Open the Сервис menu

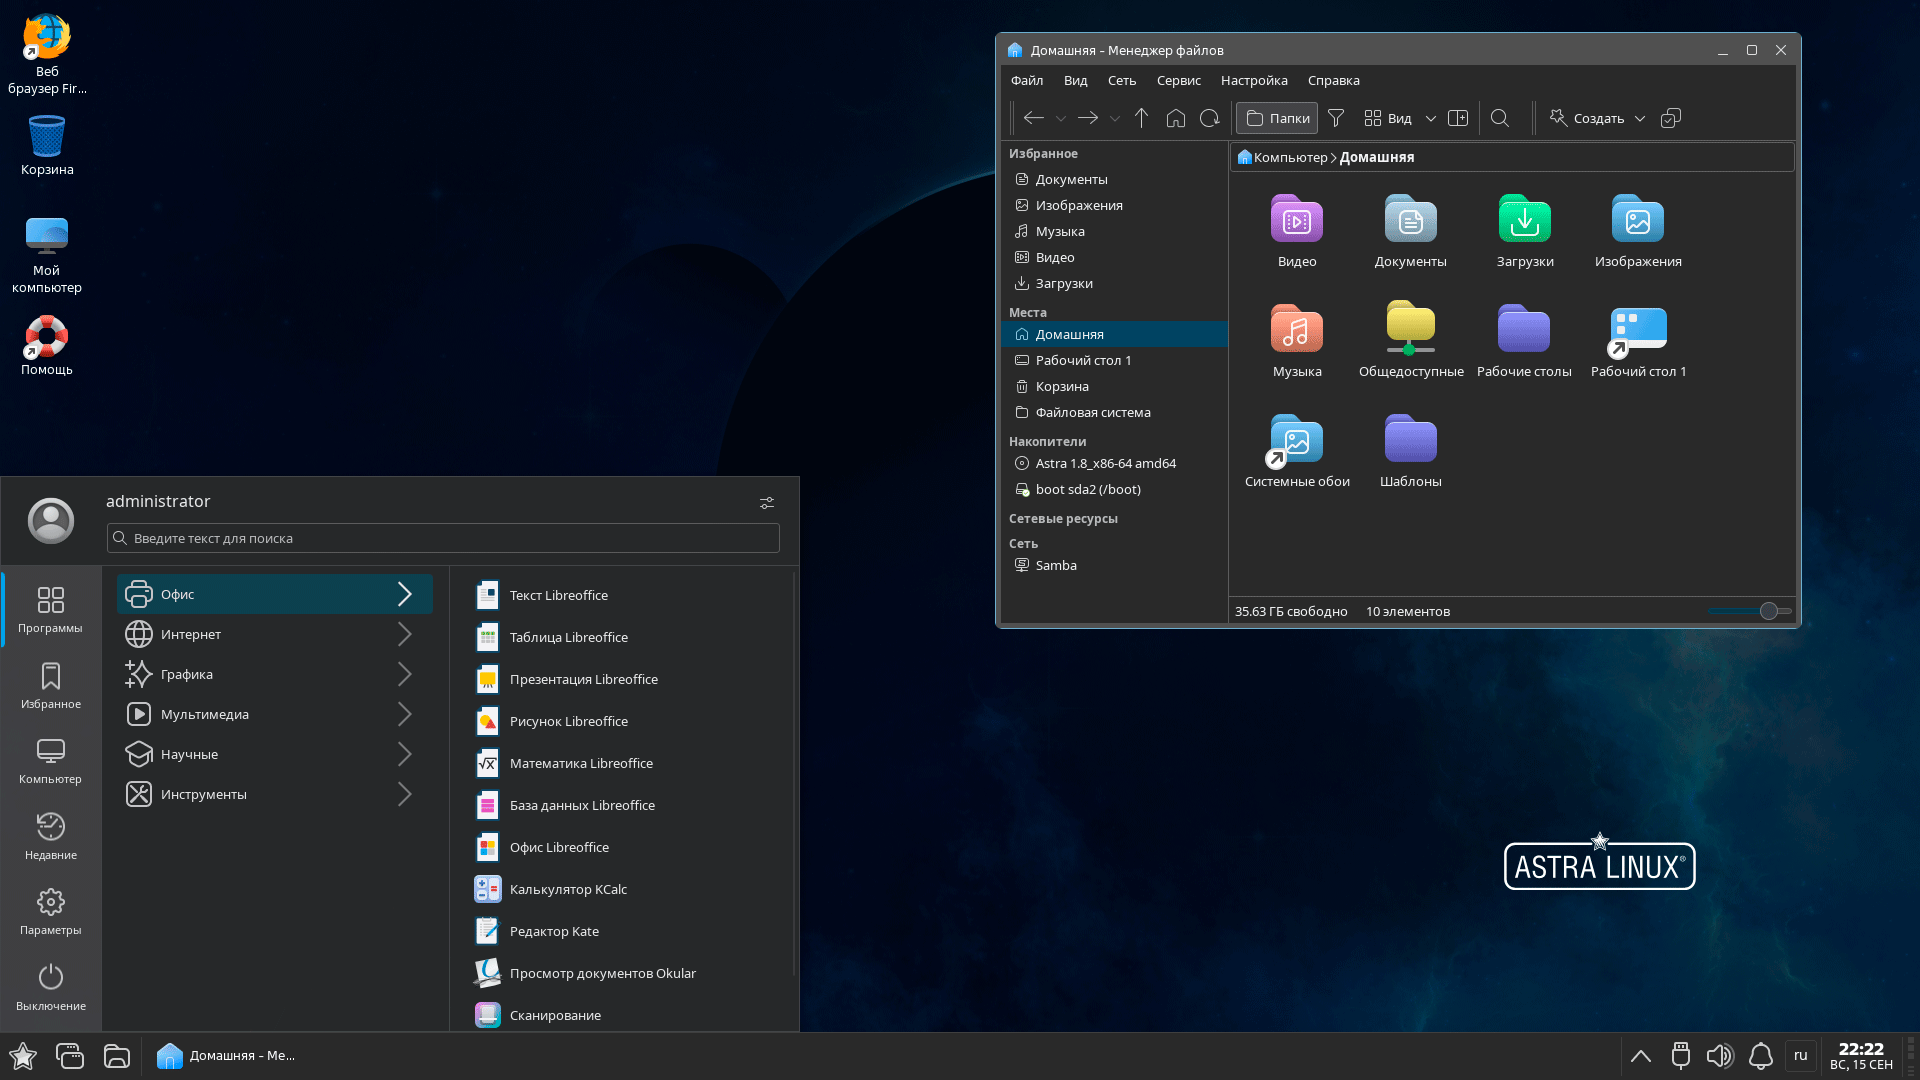(x=1178, y=80)
